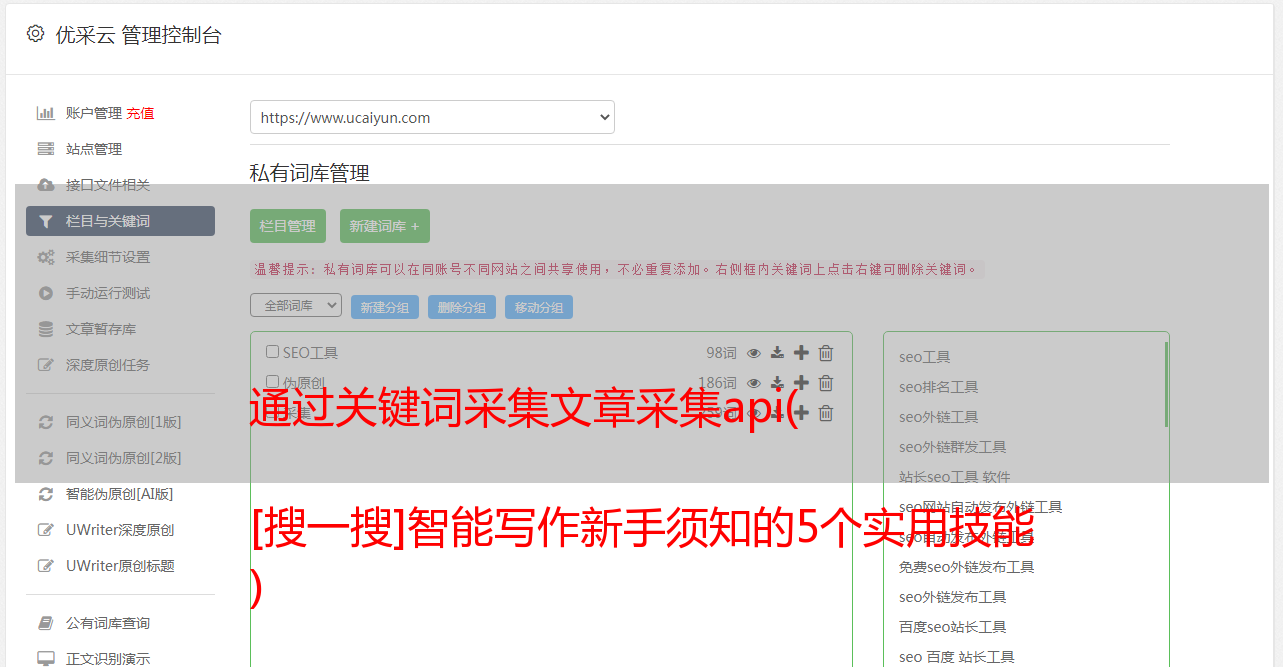Click the refresh icon for 同义词伪原创[1版]

pyautogui.click(x=46, y=422)
